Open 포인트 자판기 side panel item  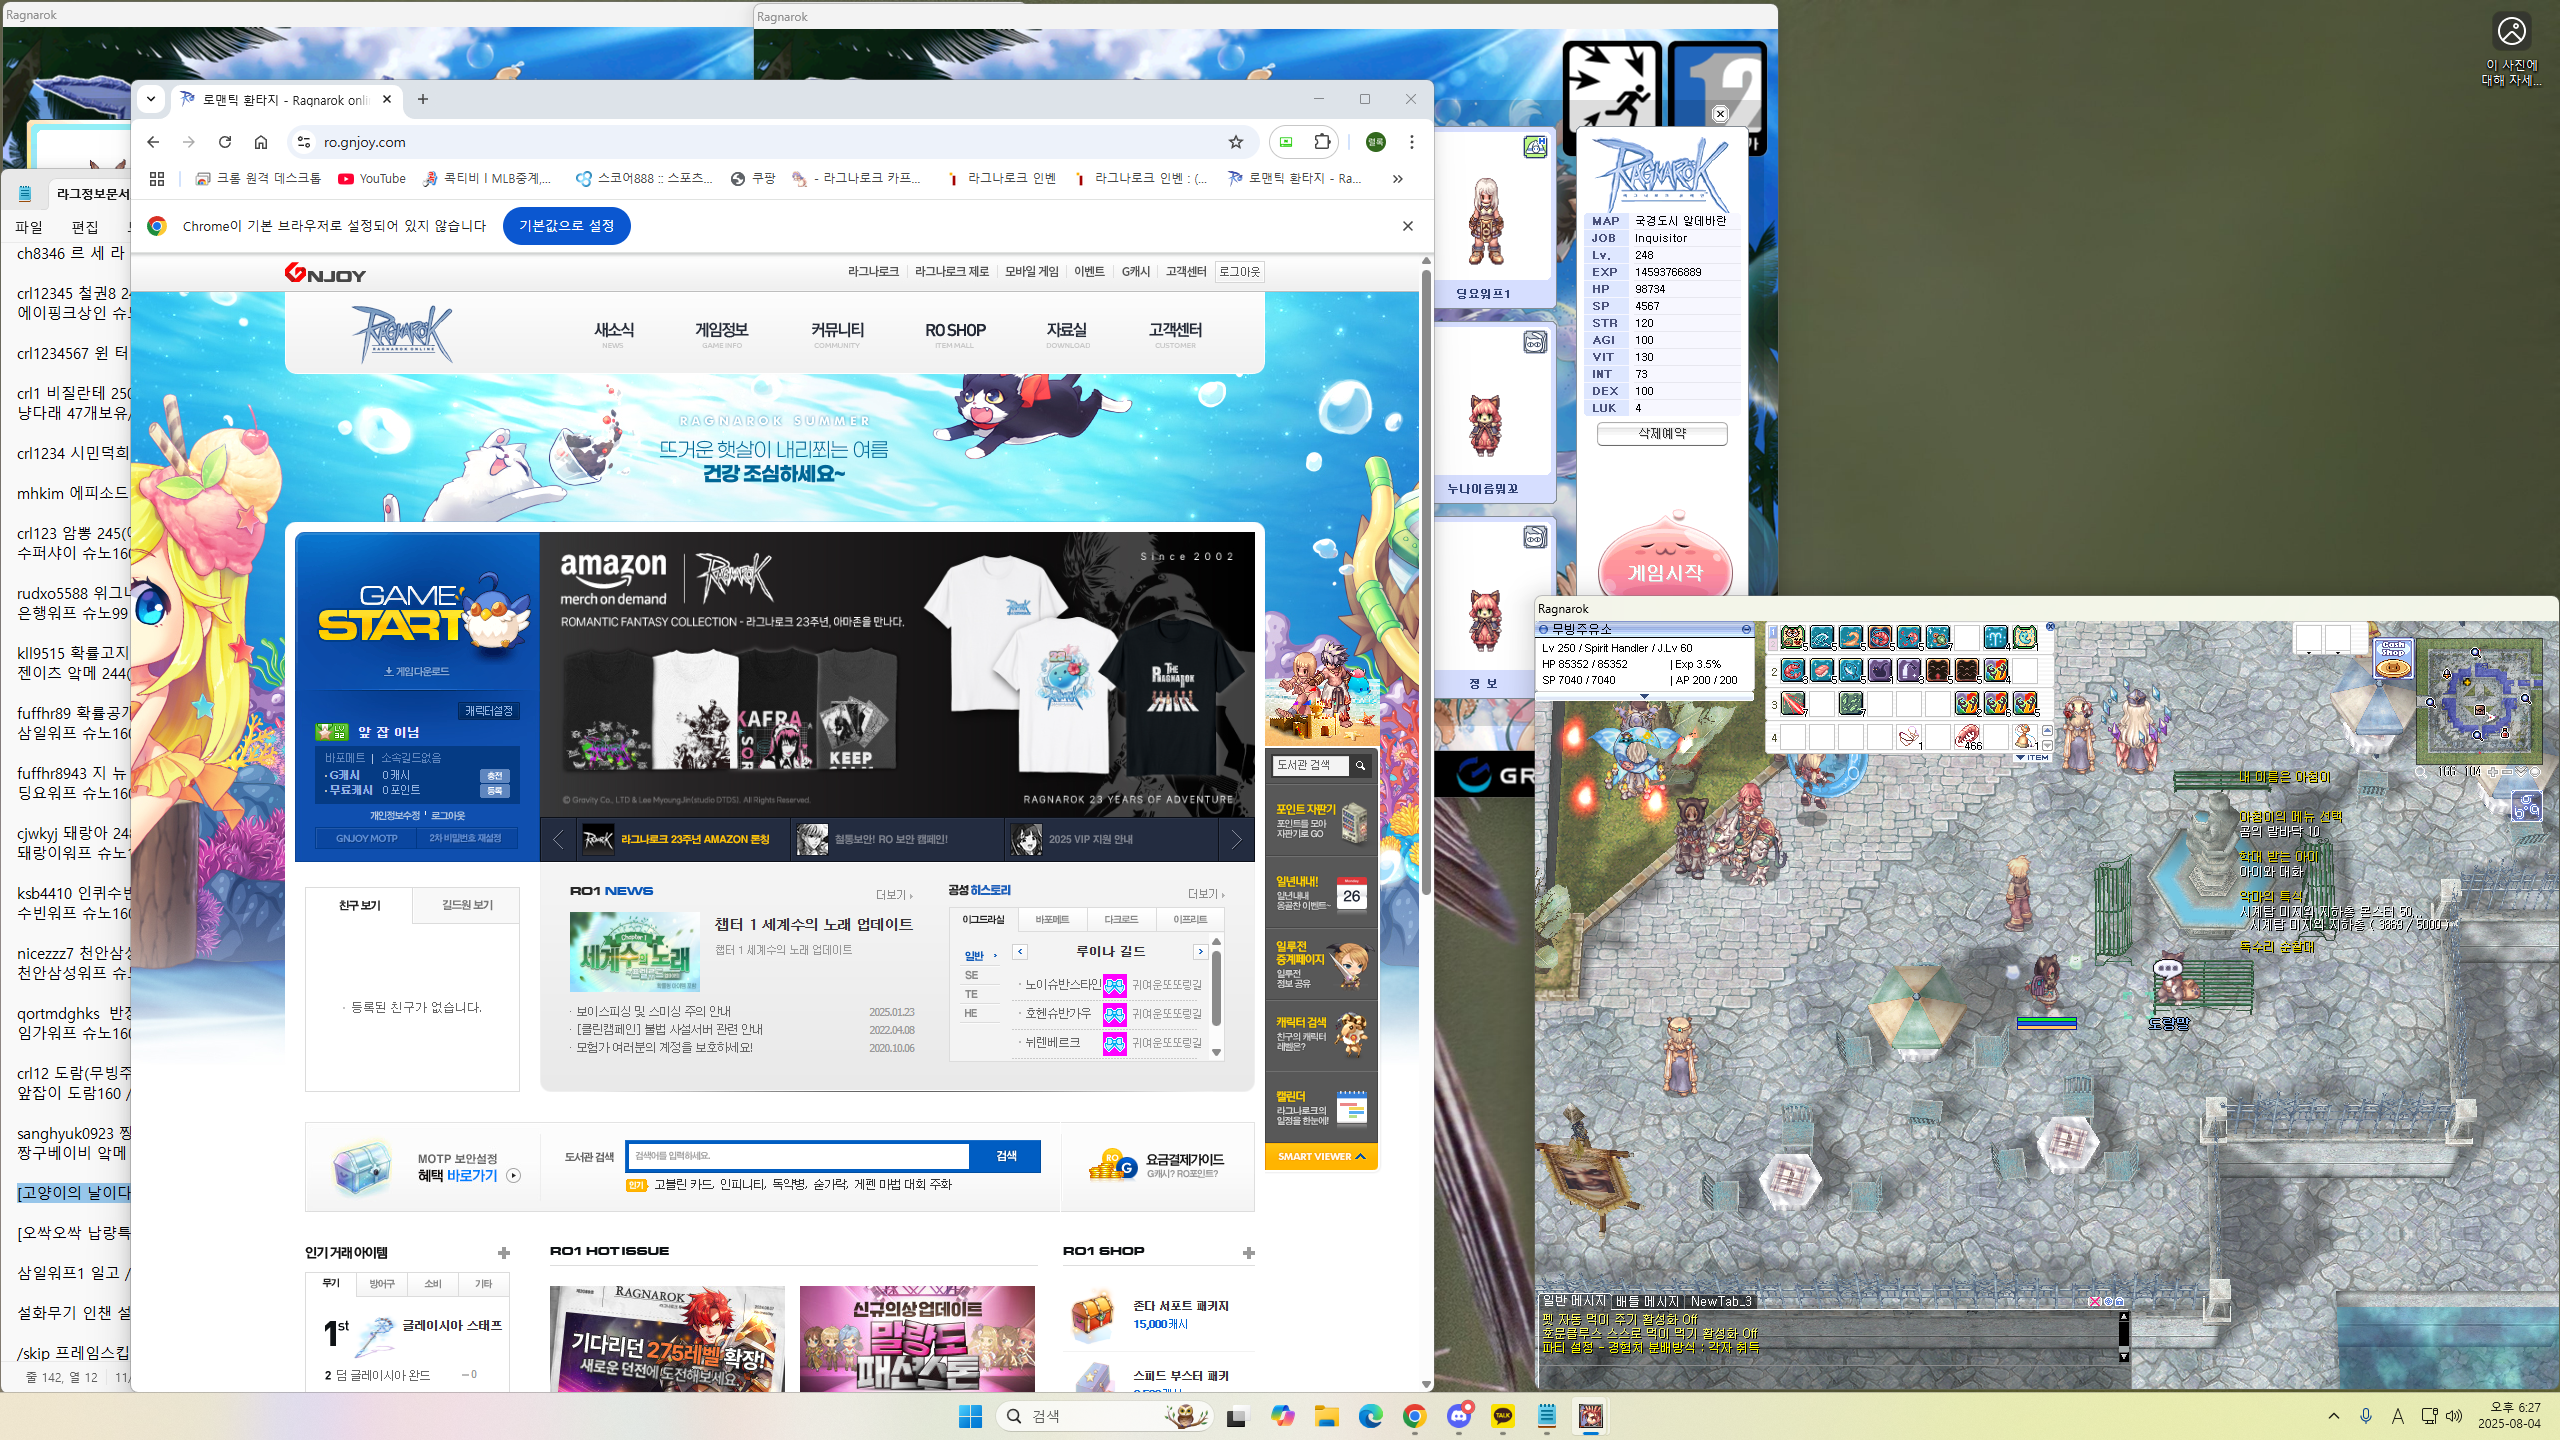point(1321,821)
